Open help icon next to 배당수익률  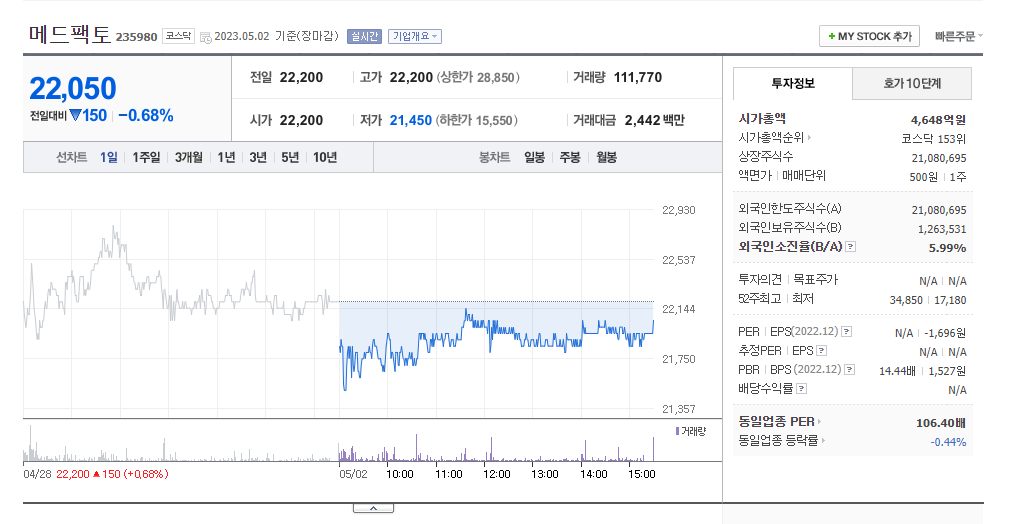click(x=801, y=389)
